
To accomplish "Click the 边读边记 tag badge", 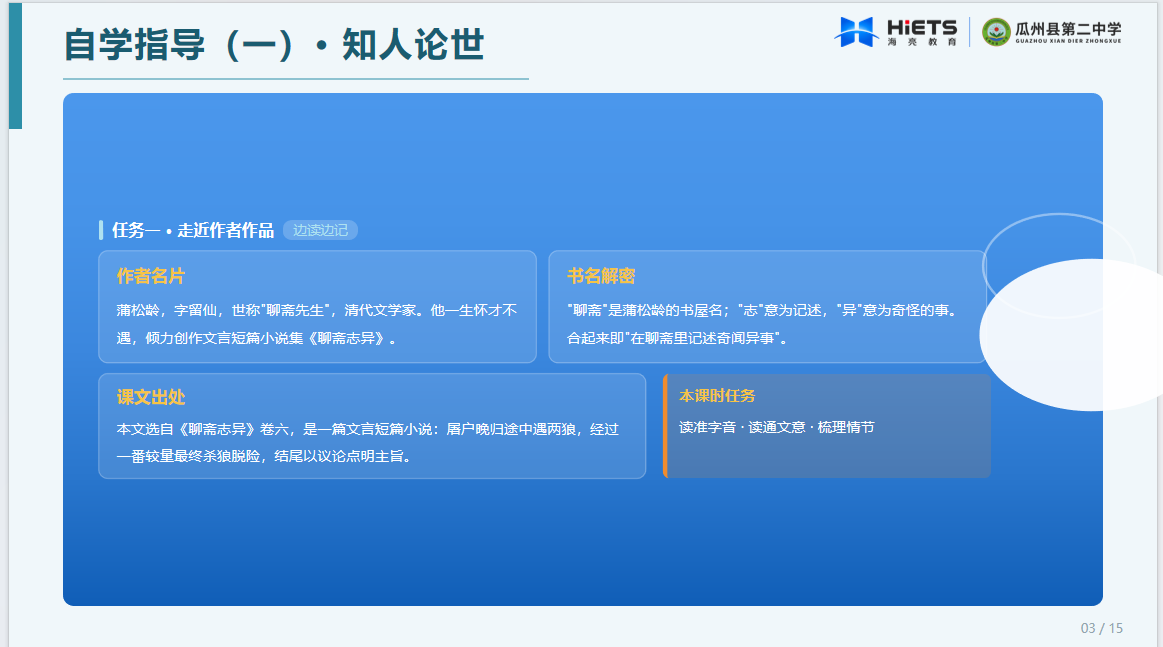I will (x=320, y=230).
